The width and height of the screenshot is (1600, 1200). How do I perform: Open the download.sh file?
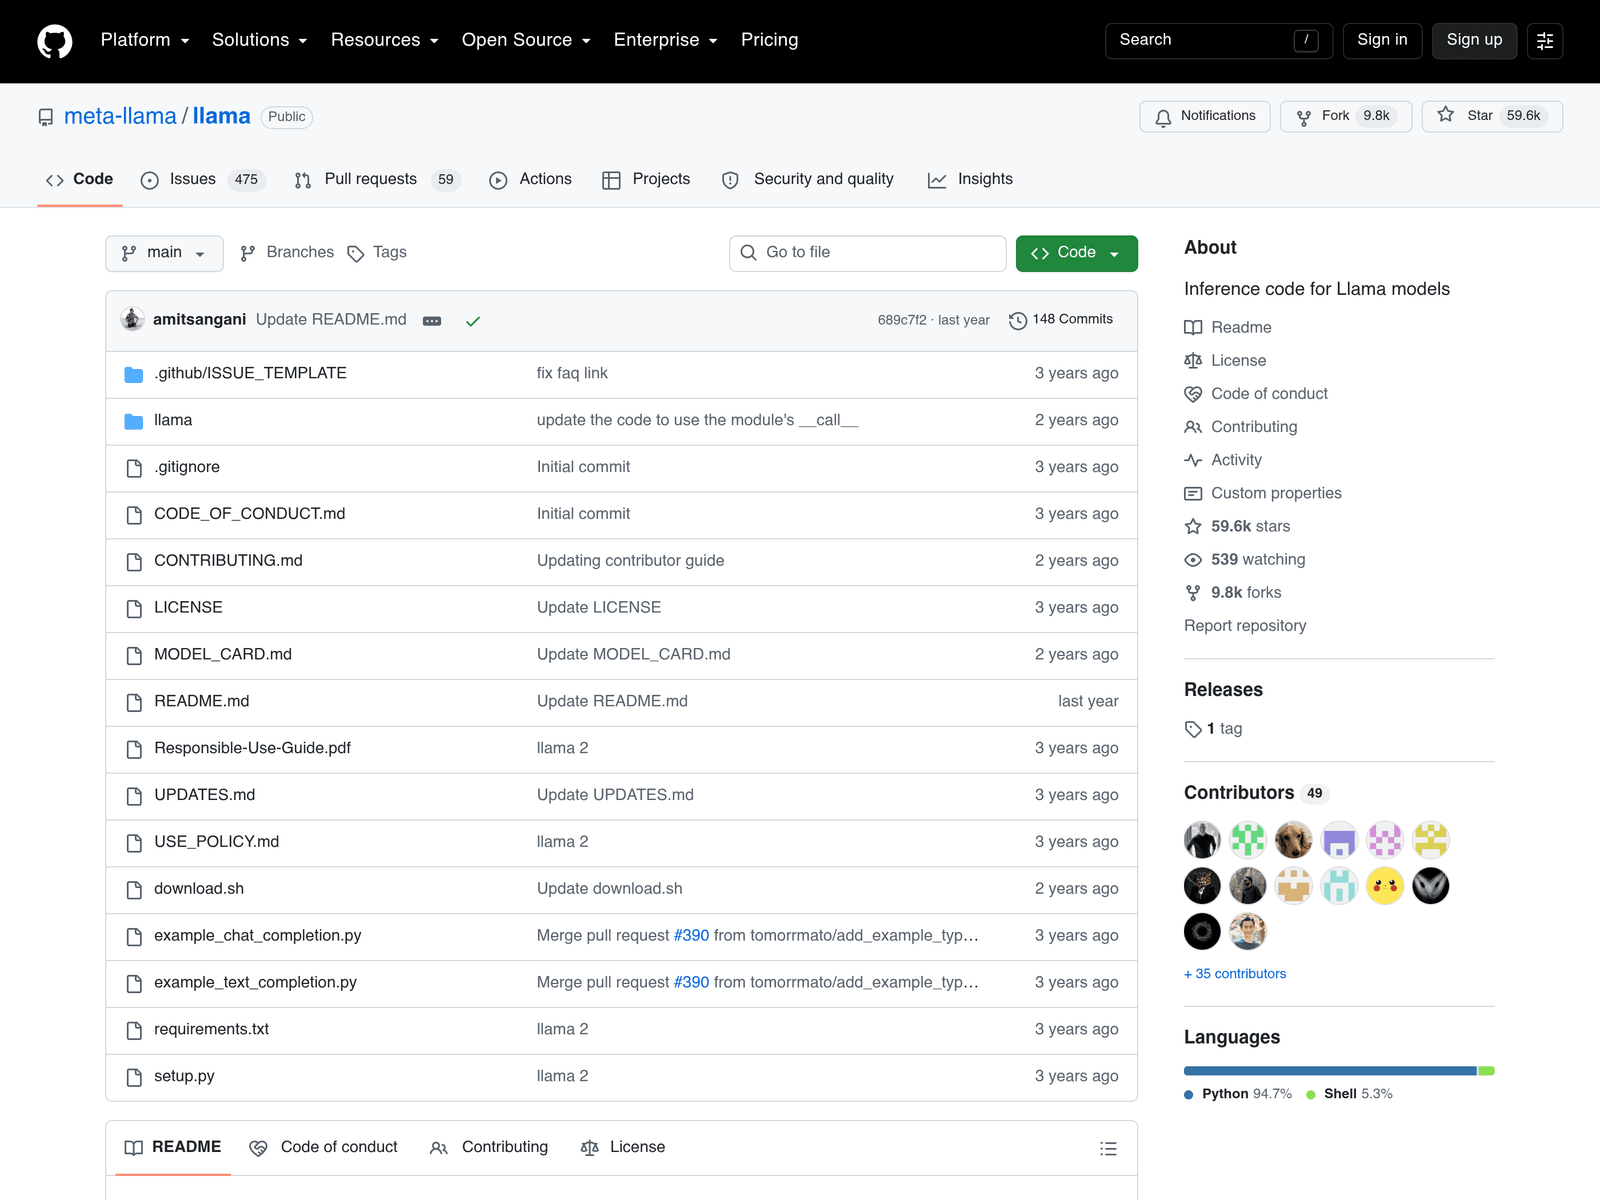click(199, 889)
